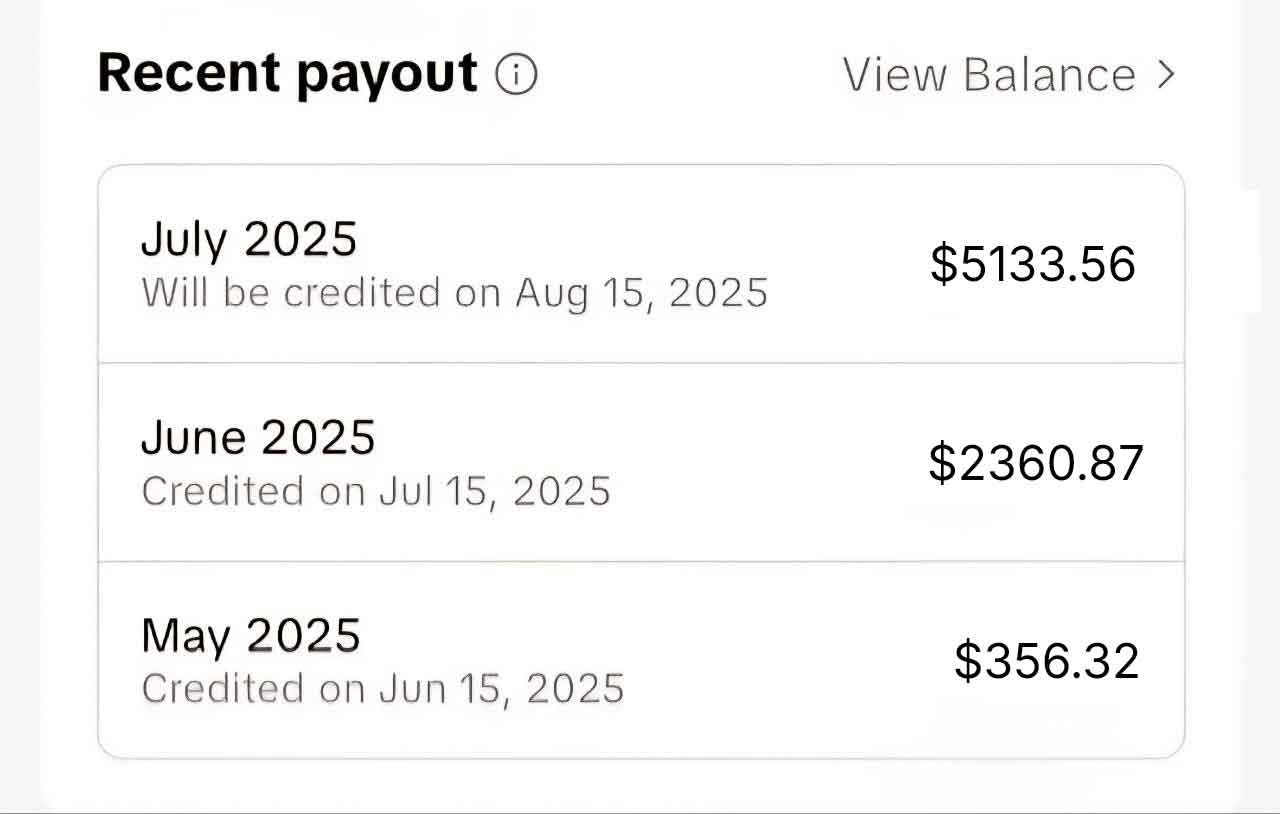
Task: Click 'Credited on Jun 15, 2025' text
Action: click(x=382, y=689)
